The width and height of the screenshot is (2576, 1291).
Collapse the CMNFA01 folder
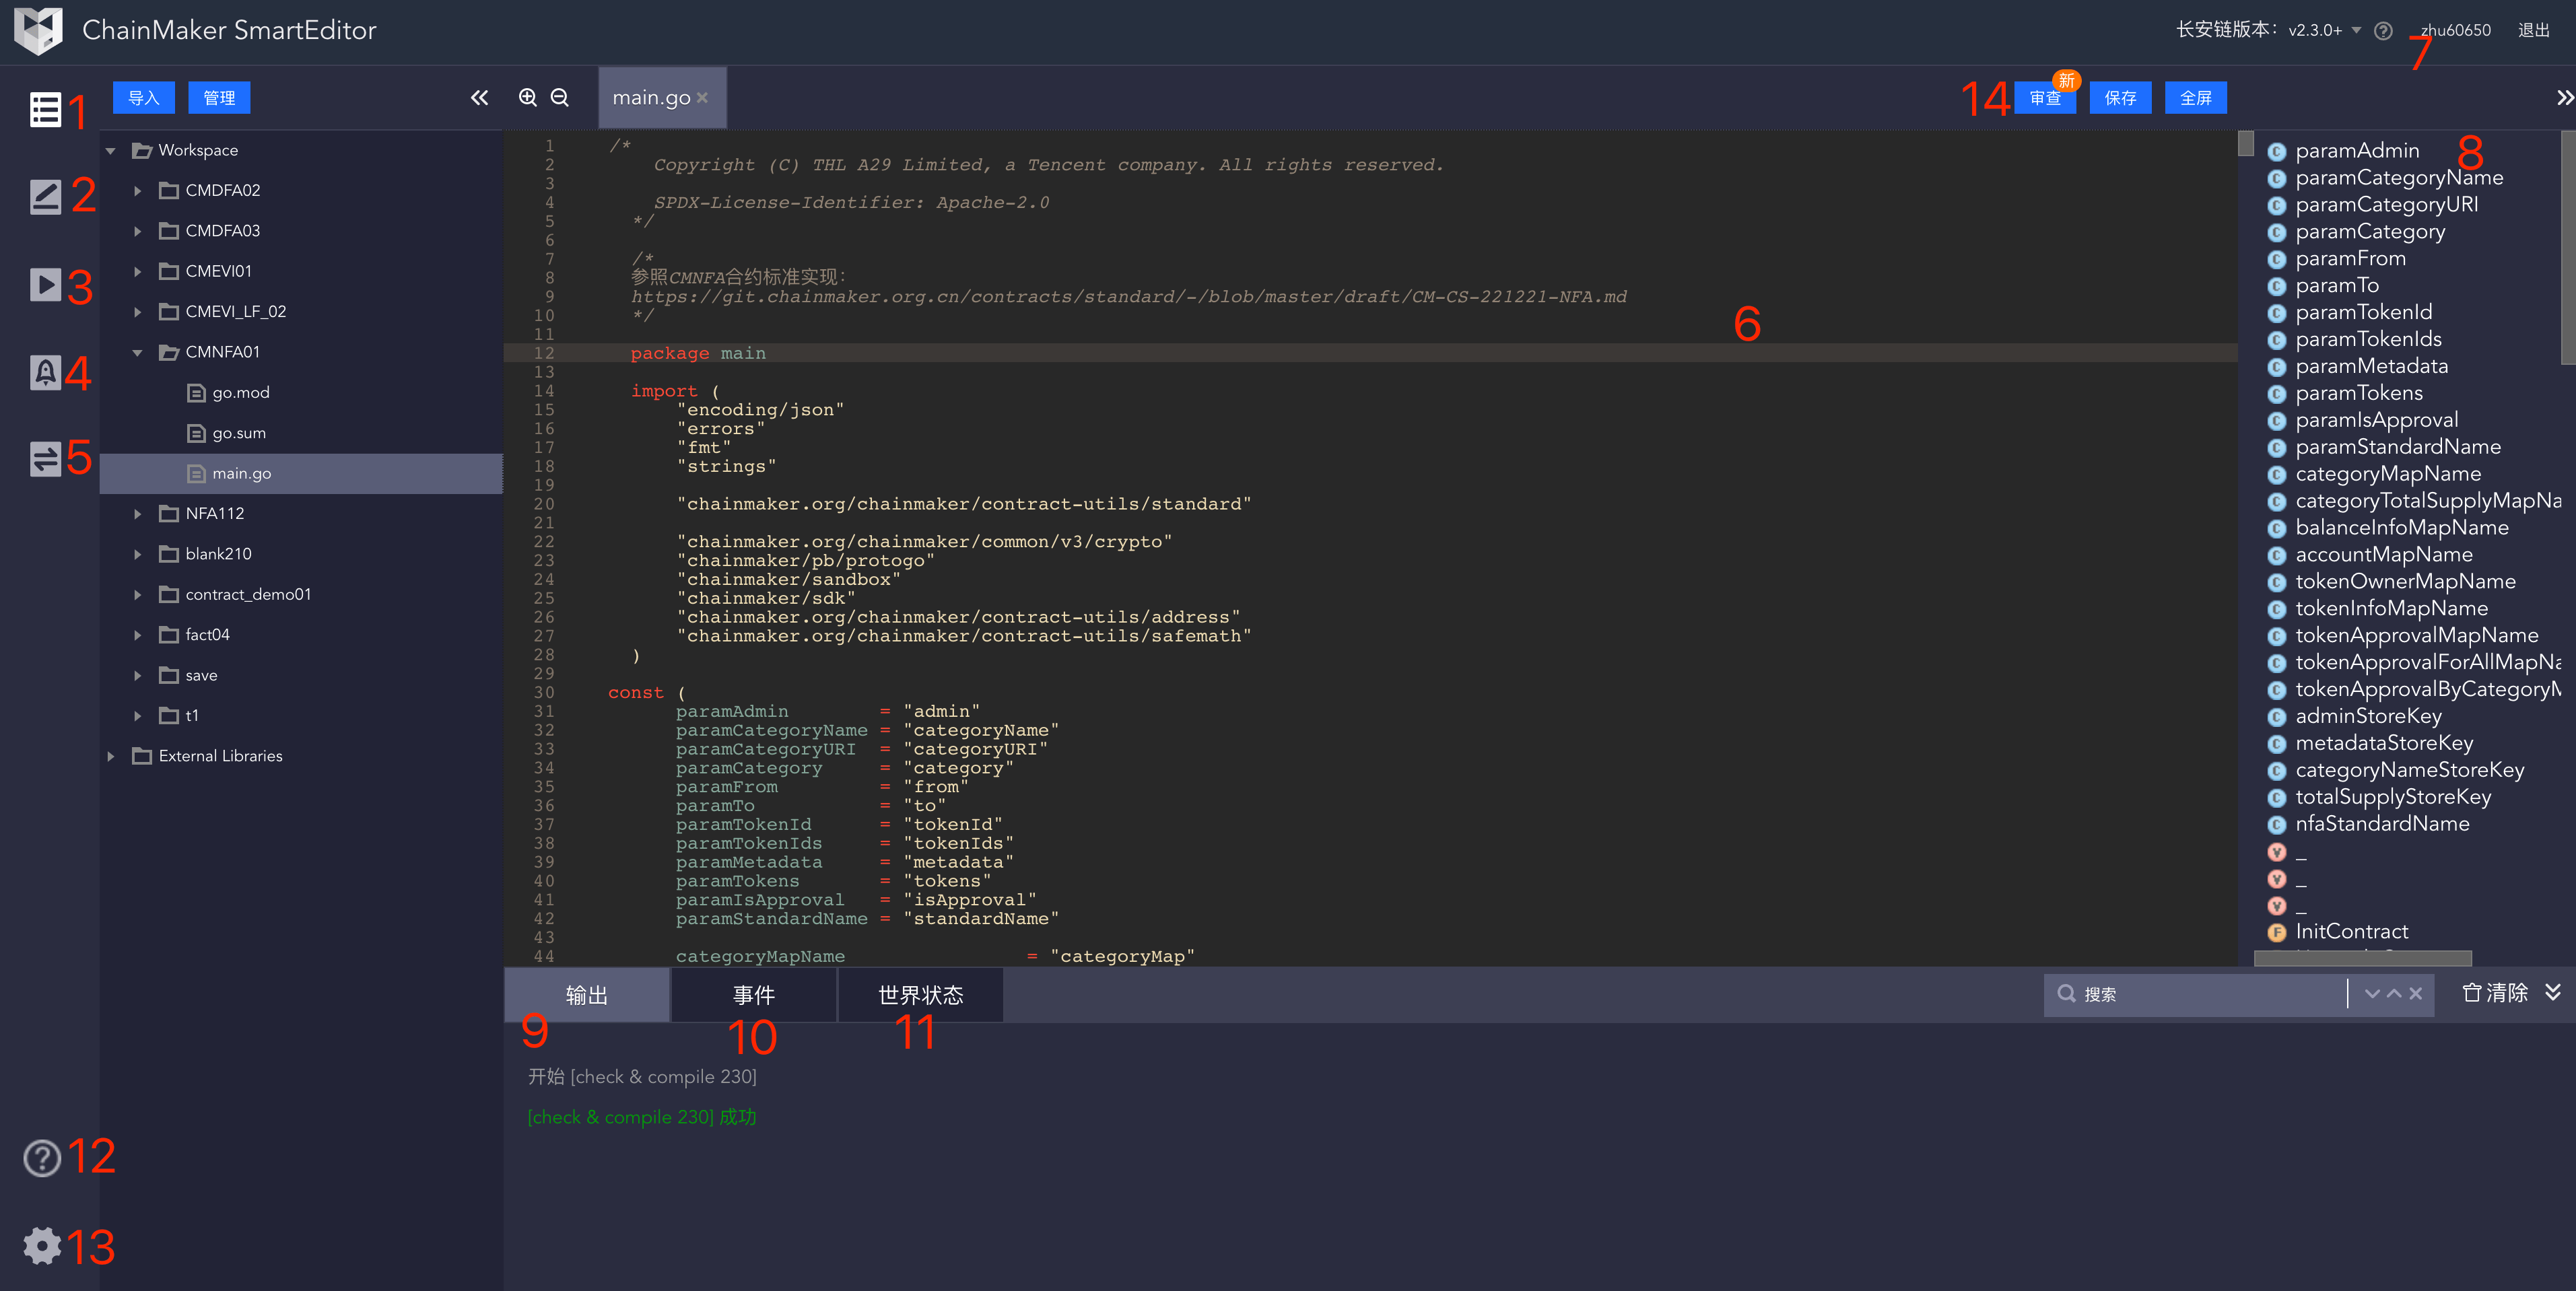tap(138, 352)
